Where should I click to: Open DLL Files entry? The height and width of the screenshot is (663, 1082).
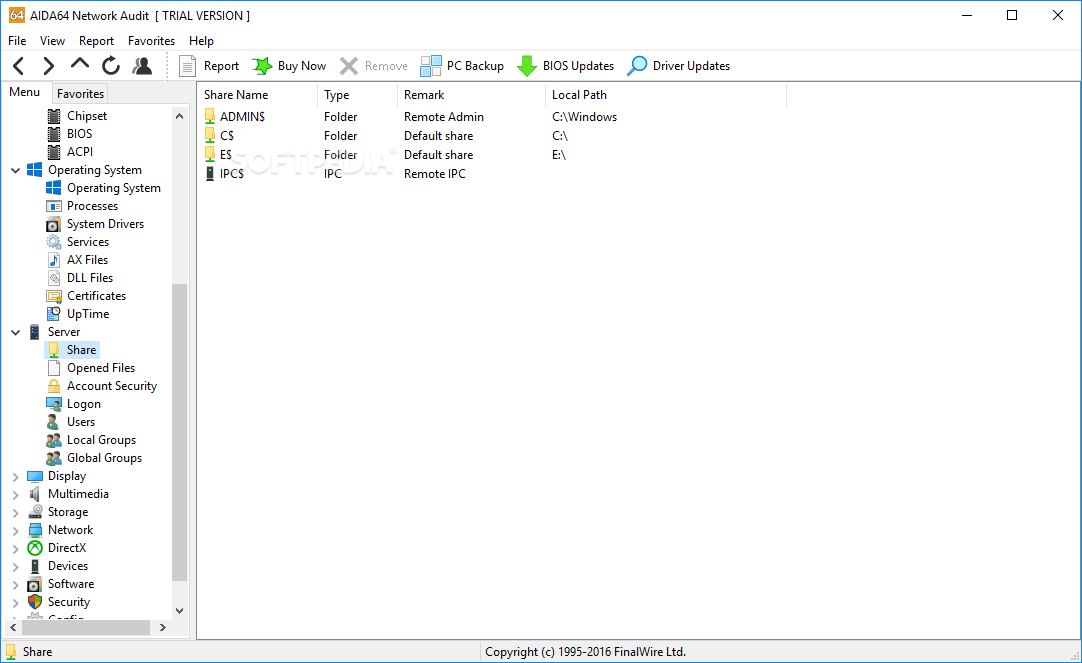[x=90, y=277]
